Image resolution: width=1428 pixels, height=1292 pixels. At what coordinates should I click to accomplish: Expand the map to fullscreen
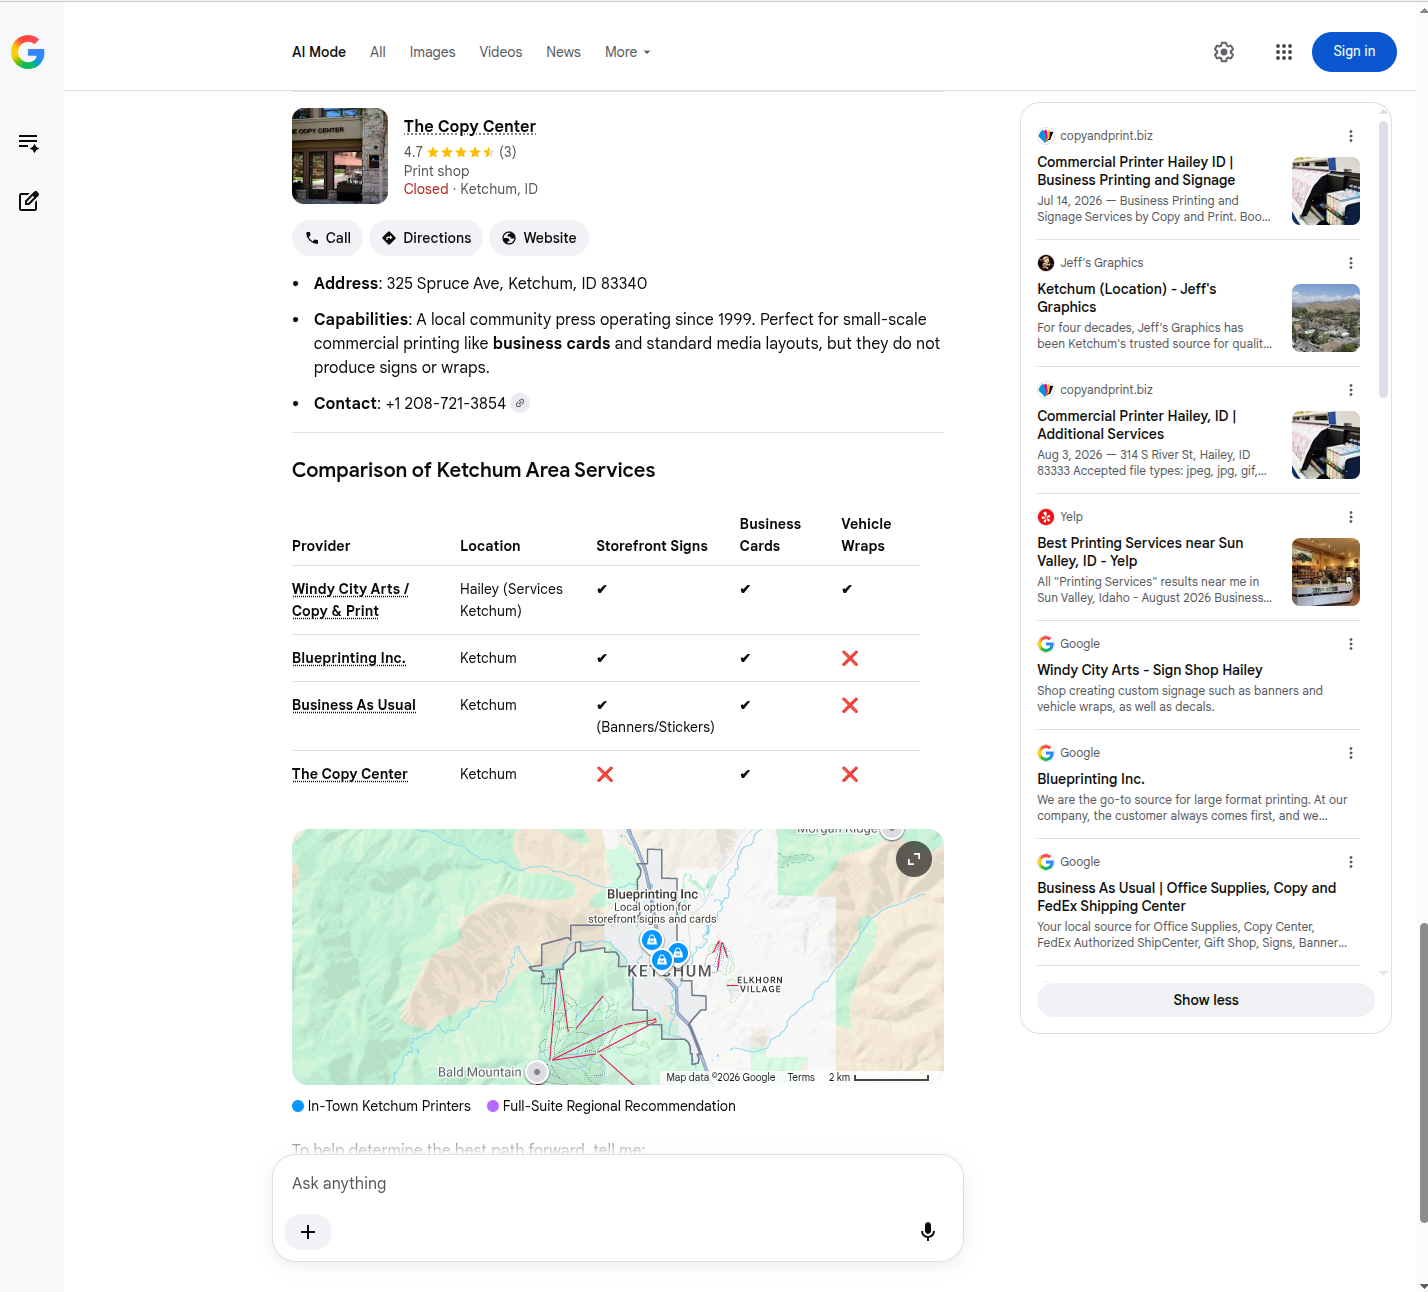(x=914, y=859)
